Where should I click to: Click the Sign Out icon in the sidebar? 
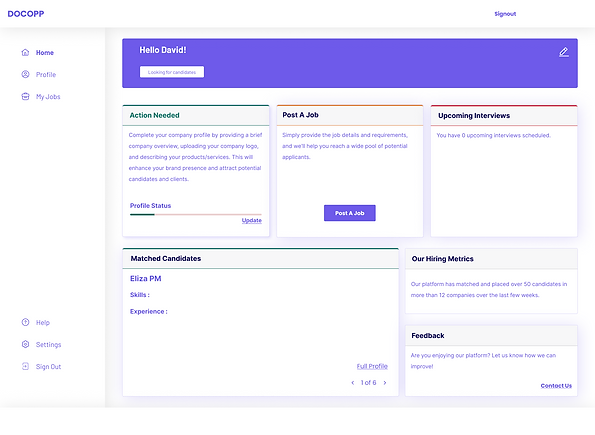pos(25,366)
